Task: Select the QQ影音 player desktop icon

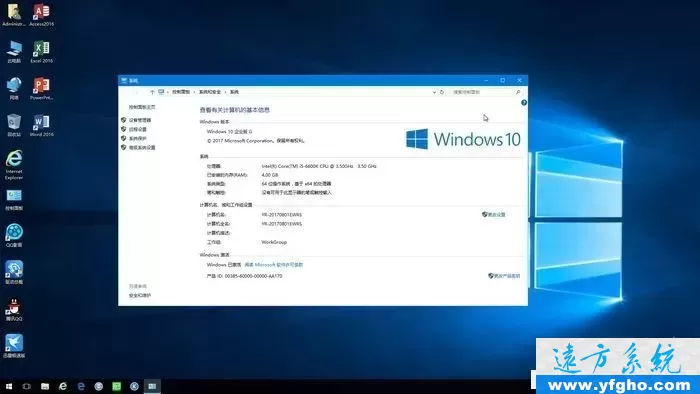Action: point(14,236)
